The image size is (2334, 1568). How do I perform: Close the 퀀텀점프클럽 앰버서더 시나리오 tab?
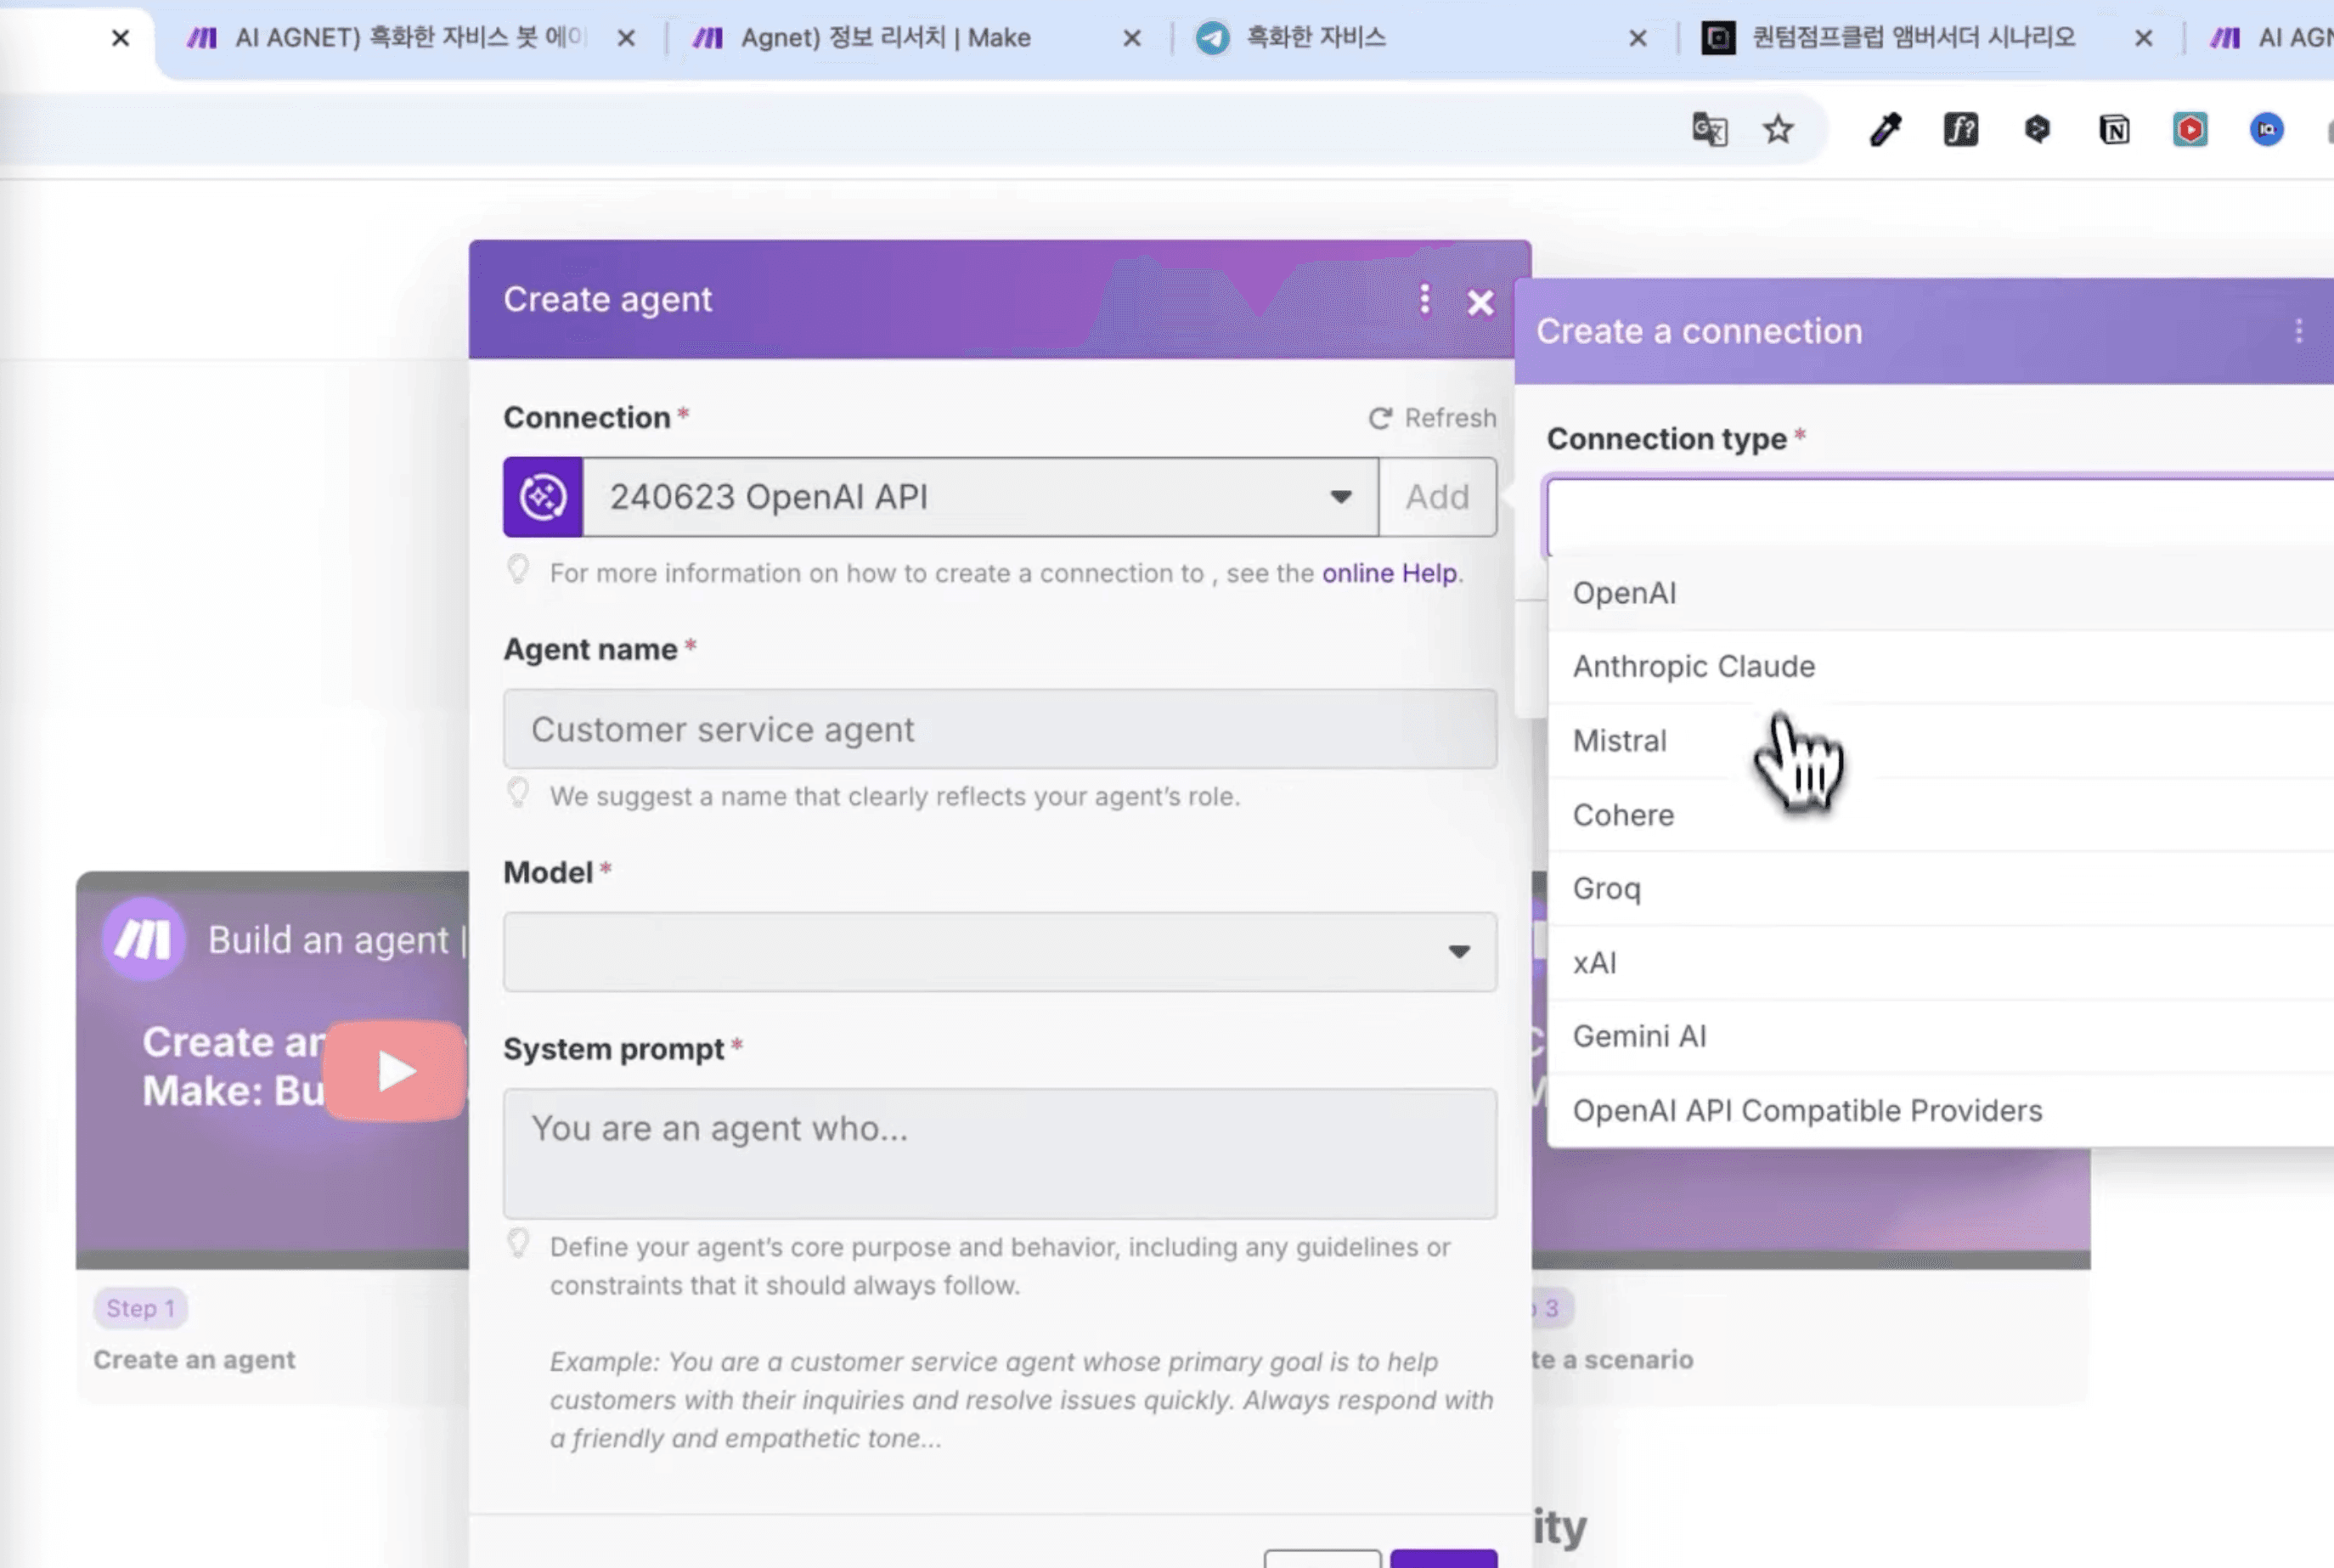2143,38
